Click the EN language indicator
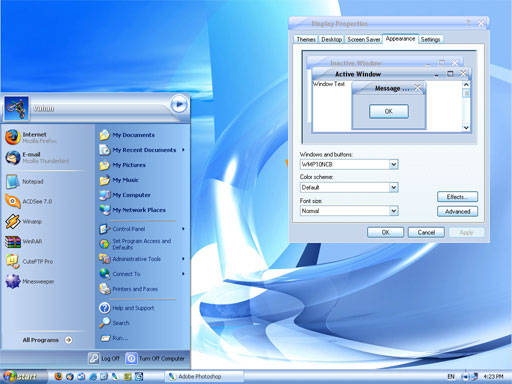This screenshot has height=384, width=512. 451,377
